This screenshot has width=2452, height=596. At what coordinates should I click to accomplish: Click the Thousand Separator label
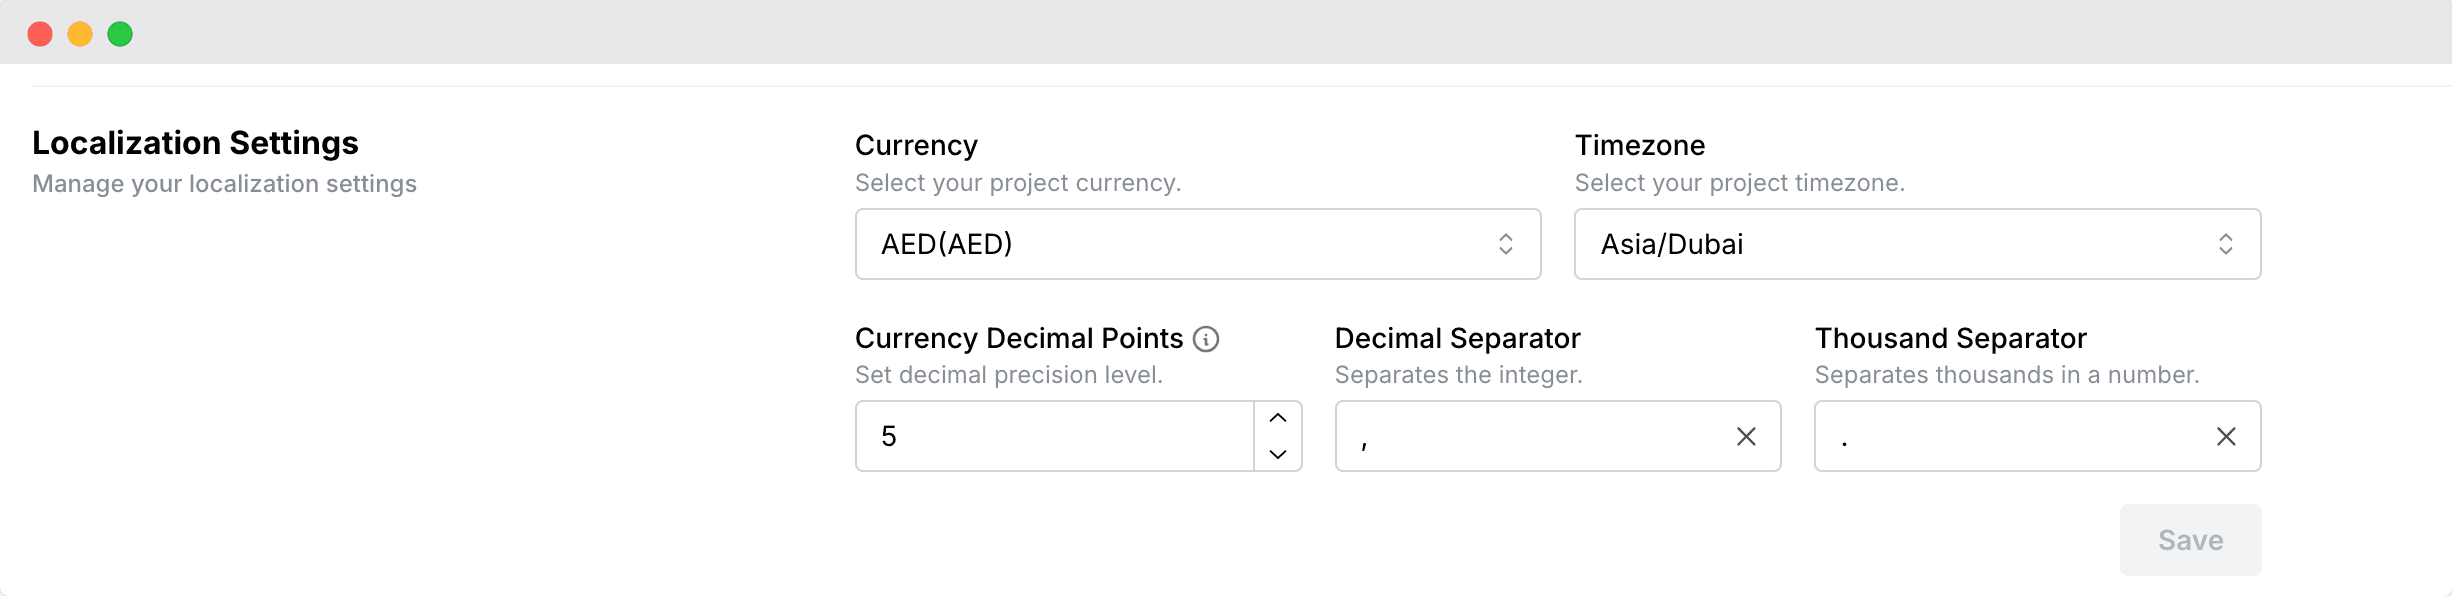click(x=1950, y=339)
